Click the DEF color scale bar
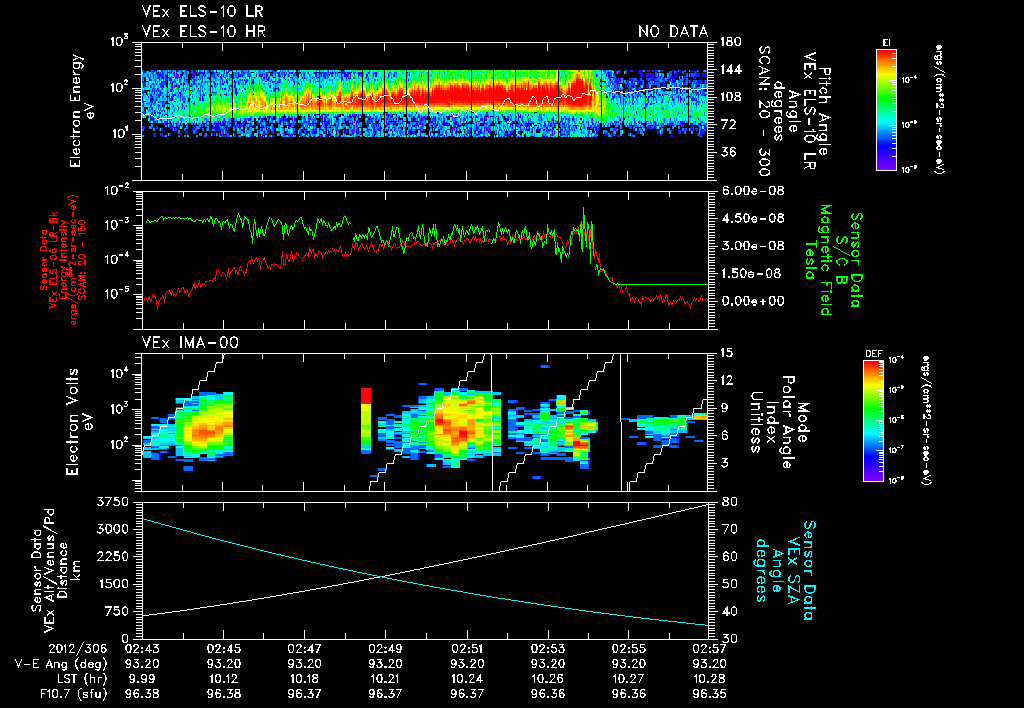This screenshot has height=708, width=1024. coord(873,421)
